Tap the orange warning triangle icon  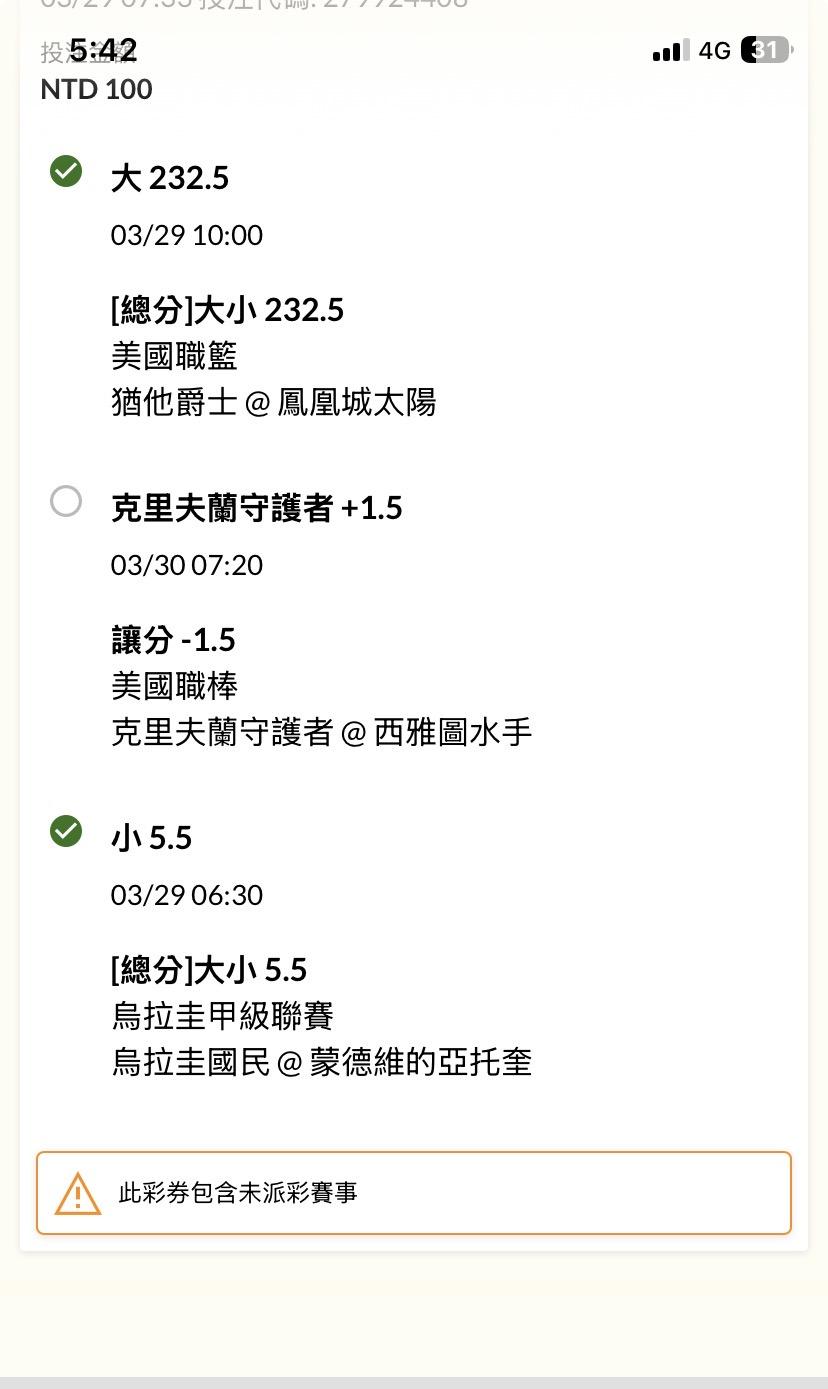pyautogui.click(x=78, y=1193)
